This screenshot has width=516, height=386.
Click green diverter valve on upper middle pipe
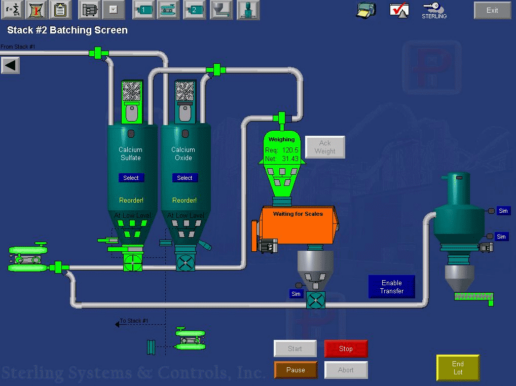coord(216,70)
